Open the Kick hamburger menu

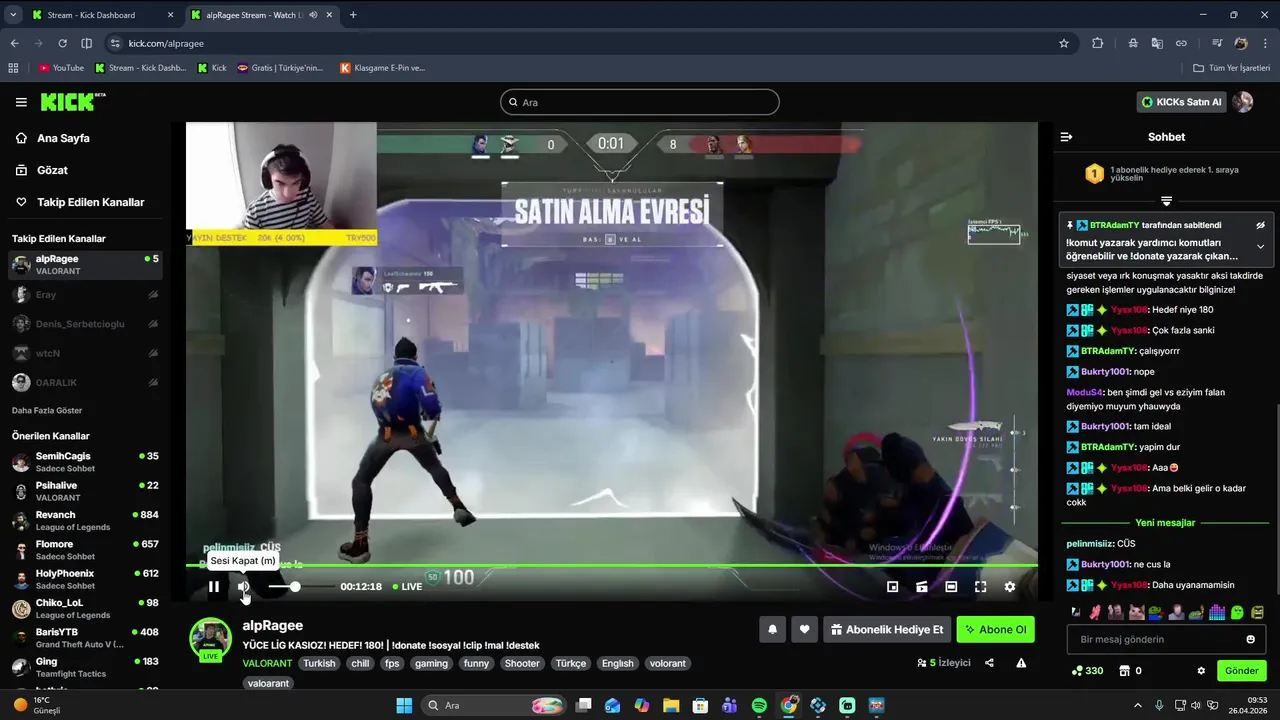(x=21, y=102)
